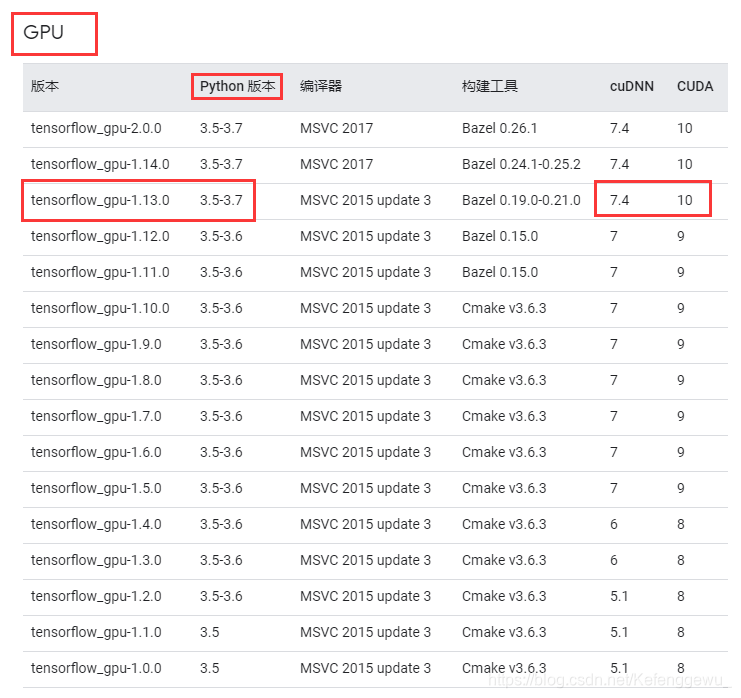
Task: Select the CUDA column header
Action: coord(695,86)
